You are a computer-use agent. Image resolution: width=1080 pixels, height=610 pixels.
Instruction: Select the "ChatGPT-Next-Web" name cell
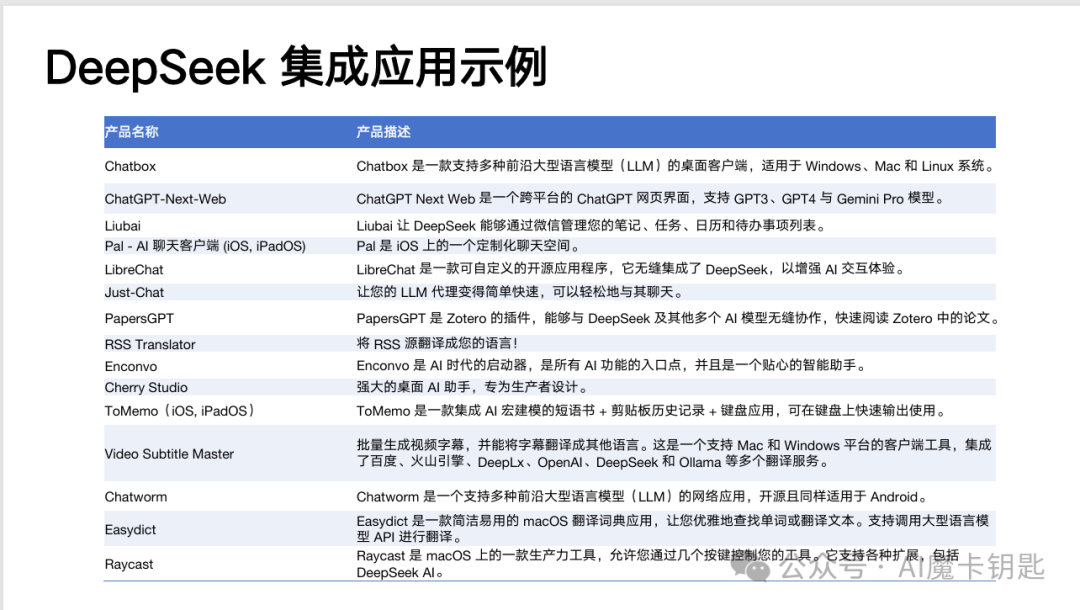click(165, 199)
